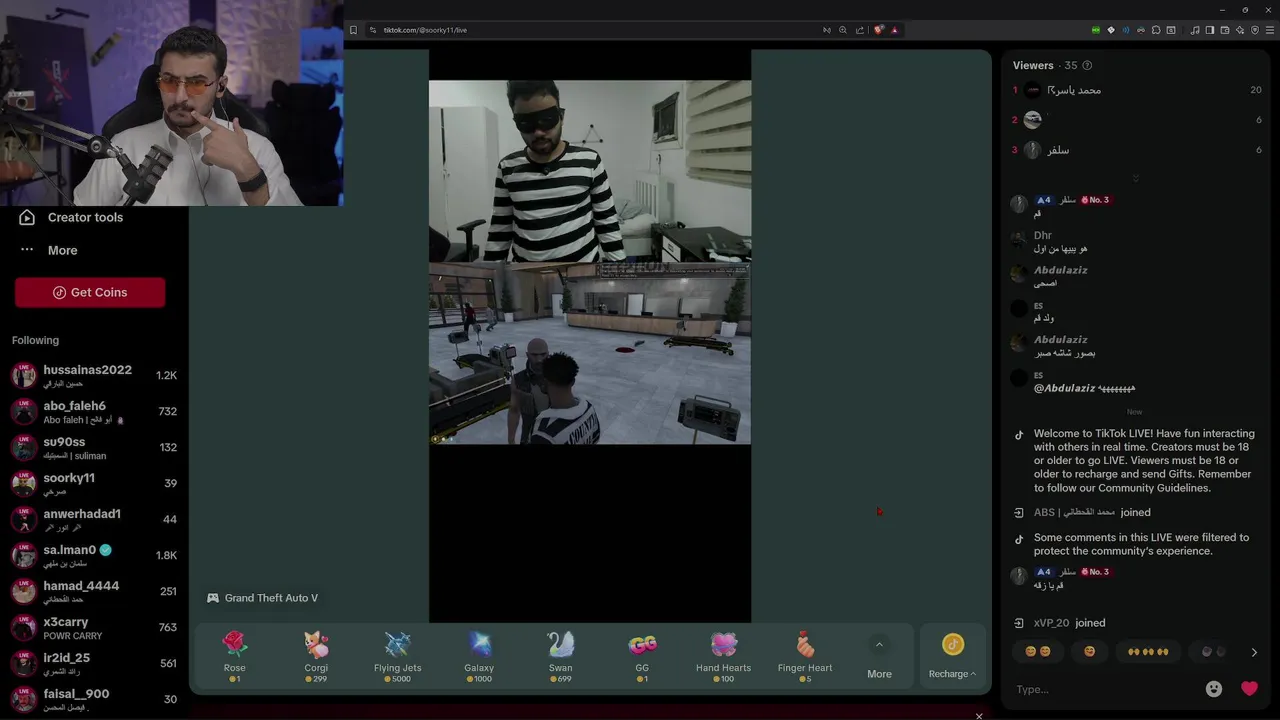
Task: Click the live stream video player
Action: pos(590,335)
